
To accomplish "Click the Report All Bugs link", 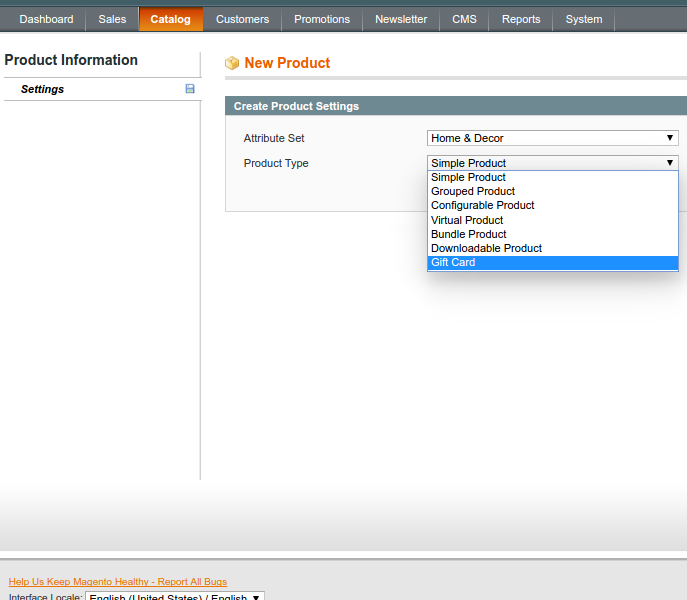I will pos(118,582).
